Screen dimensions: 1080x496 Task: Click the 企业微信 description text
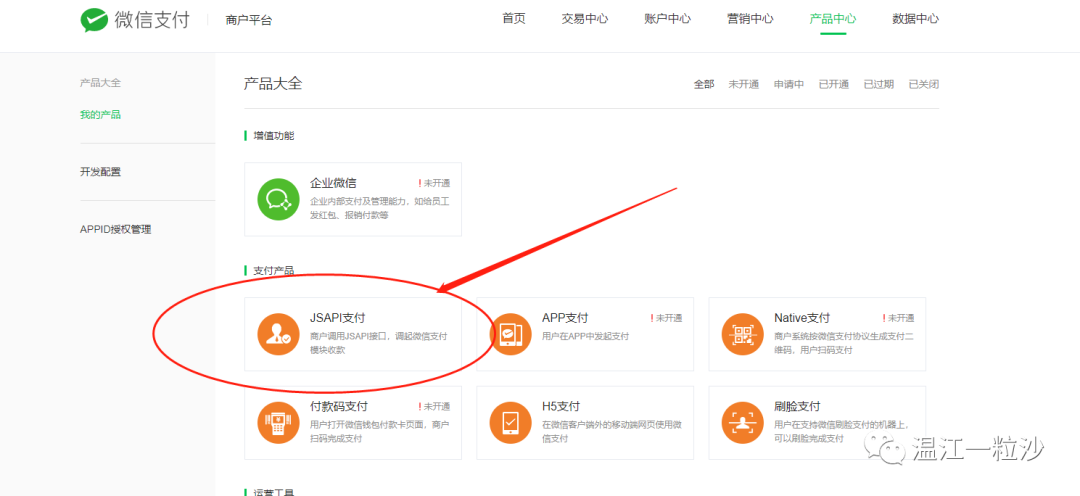click(x=380, y=208)
